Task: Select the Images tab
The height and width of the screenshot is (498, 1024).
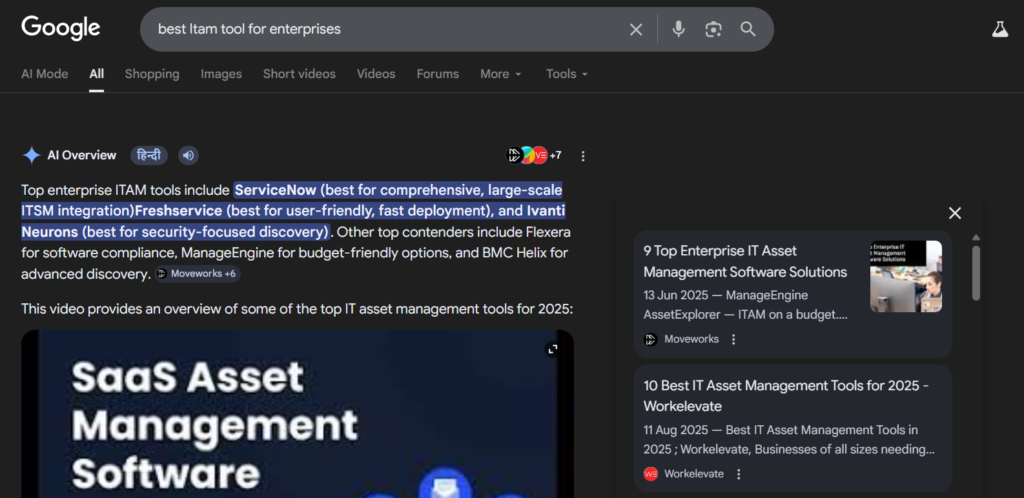Action: 221,74
